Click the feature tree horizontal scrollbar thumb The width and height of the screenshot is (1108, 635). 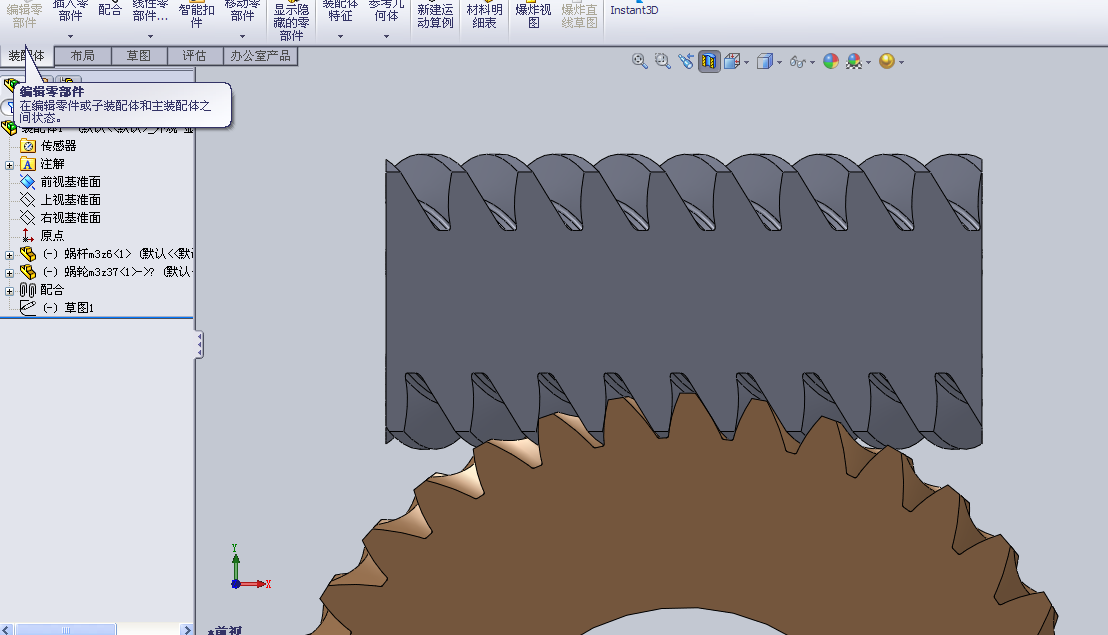[66, 629]
